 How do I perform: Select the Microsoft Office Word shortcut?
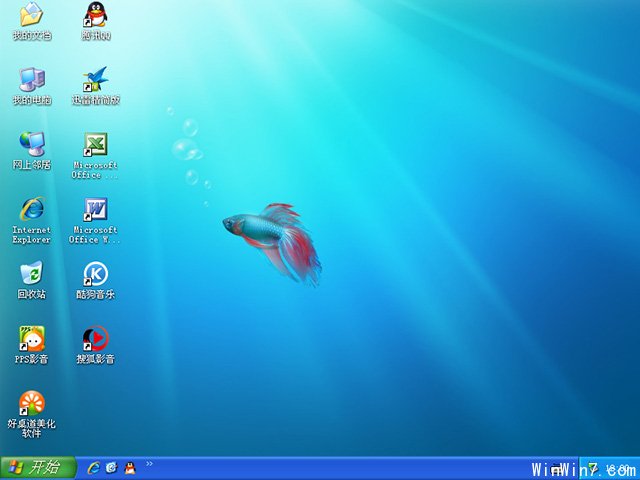[96, 209]
